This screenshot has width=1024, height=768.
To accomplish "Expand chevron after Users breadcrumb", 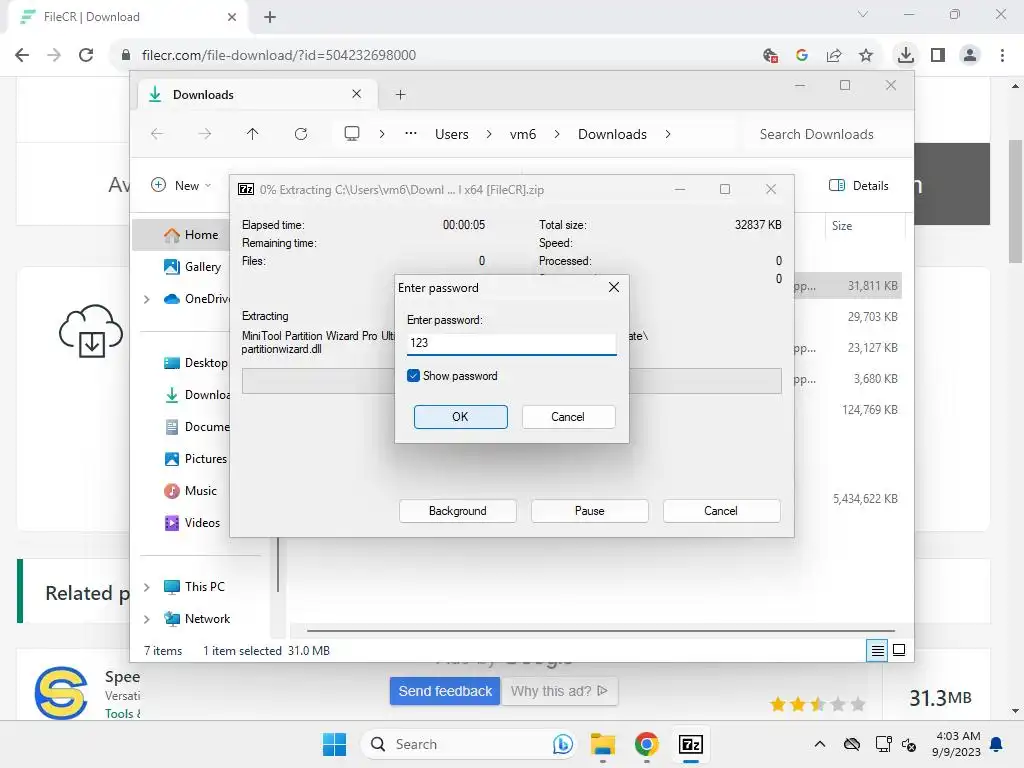I will tap(488, 134).
